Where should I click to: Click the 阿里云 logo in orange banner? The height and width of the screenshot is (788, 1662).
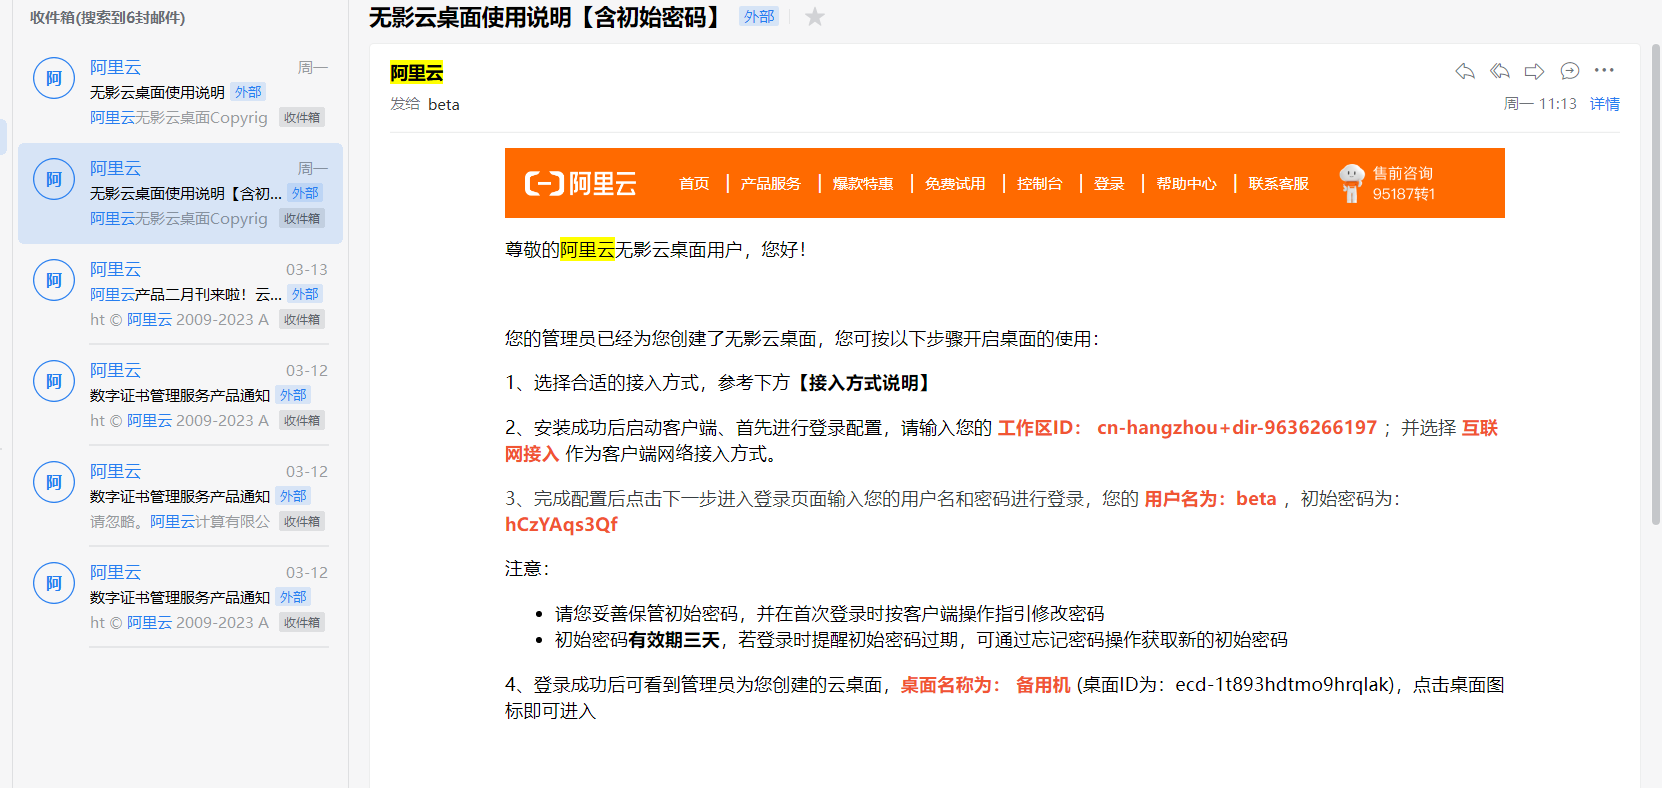[581, 183]
